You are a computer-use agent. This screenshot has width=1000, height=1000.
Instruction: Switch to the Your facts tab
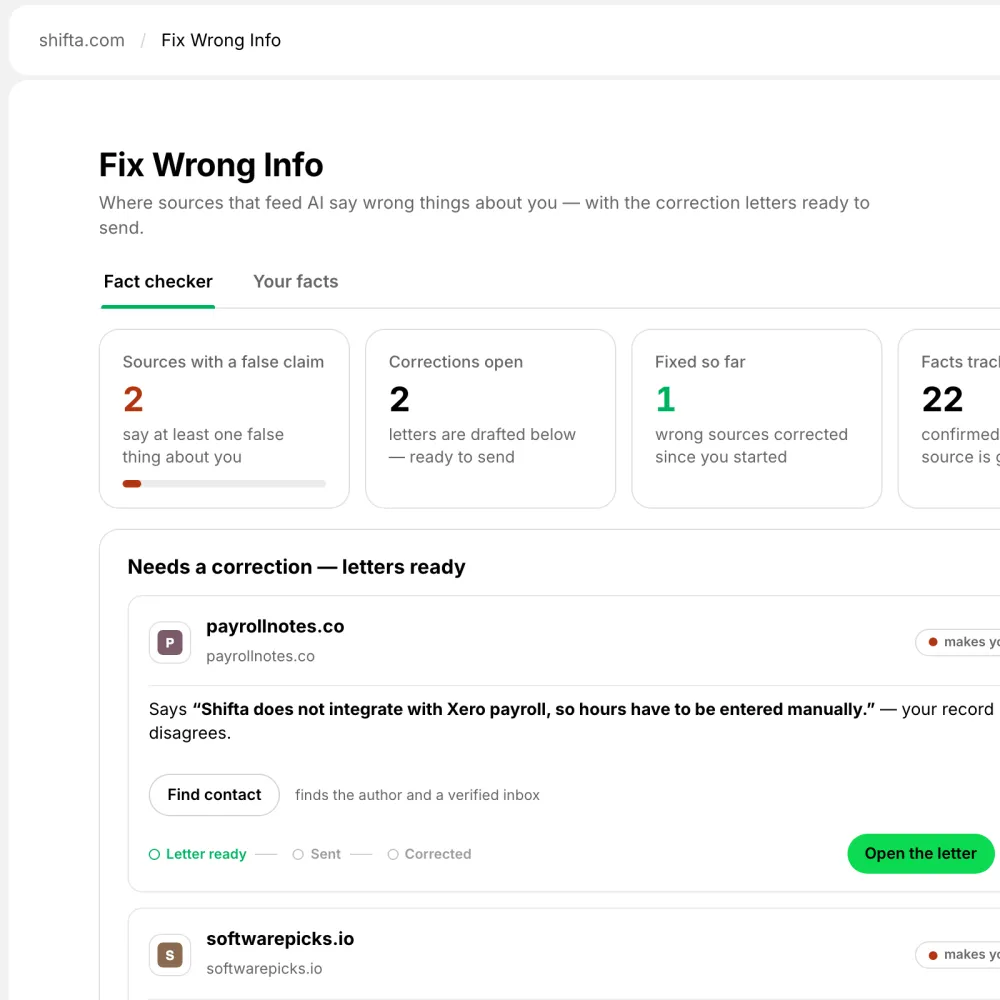(x=295, y=281)
